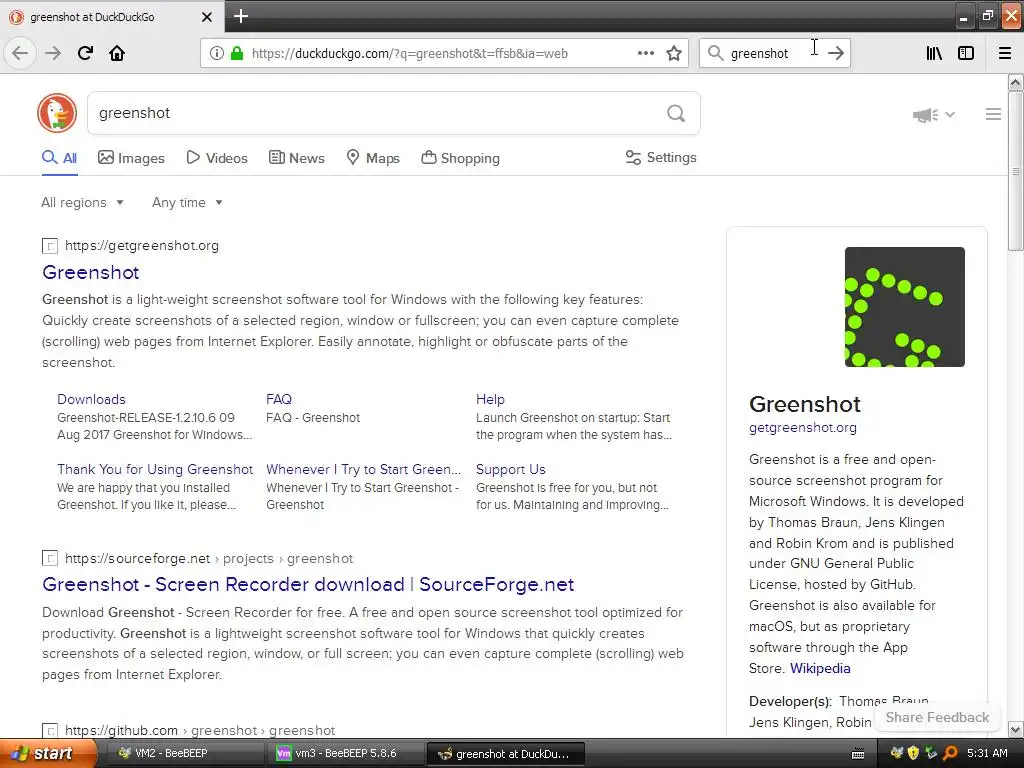This screenshot has height=768, width=1024.
Task: Open Greenshot SourceForge.net result title
Action: [x=308, y=584]
